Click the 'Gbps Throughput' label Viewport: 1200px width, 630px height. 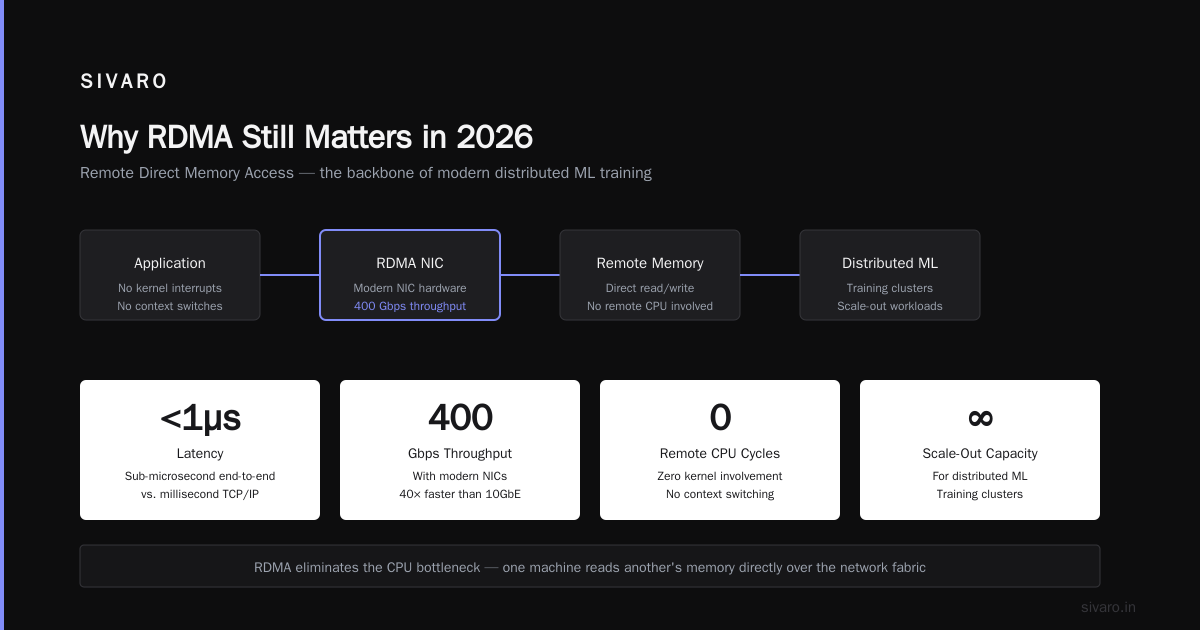coord(460,454)
